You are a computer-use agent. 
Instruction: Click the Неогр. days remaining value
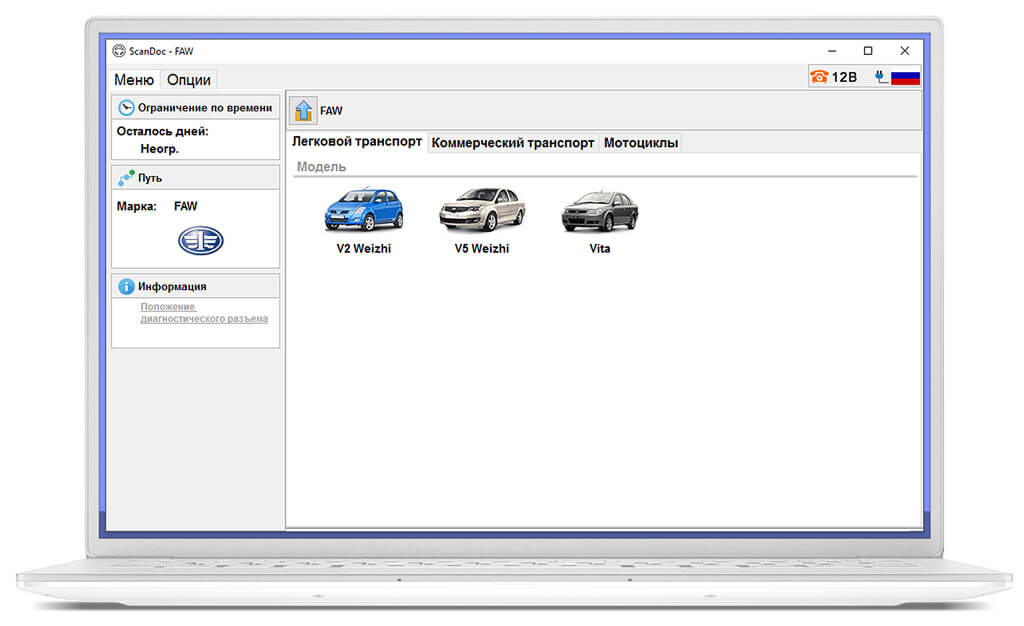pyautogui.click(x=159, y=149)
